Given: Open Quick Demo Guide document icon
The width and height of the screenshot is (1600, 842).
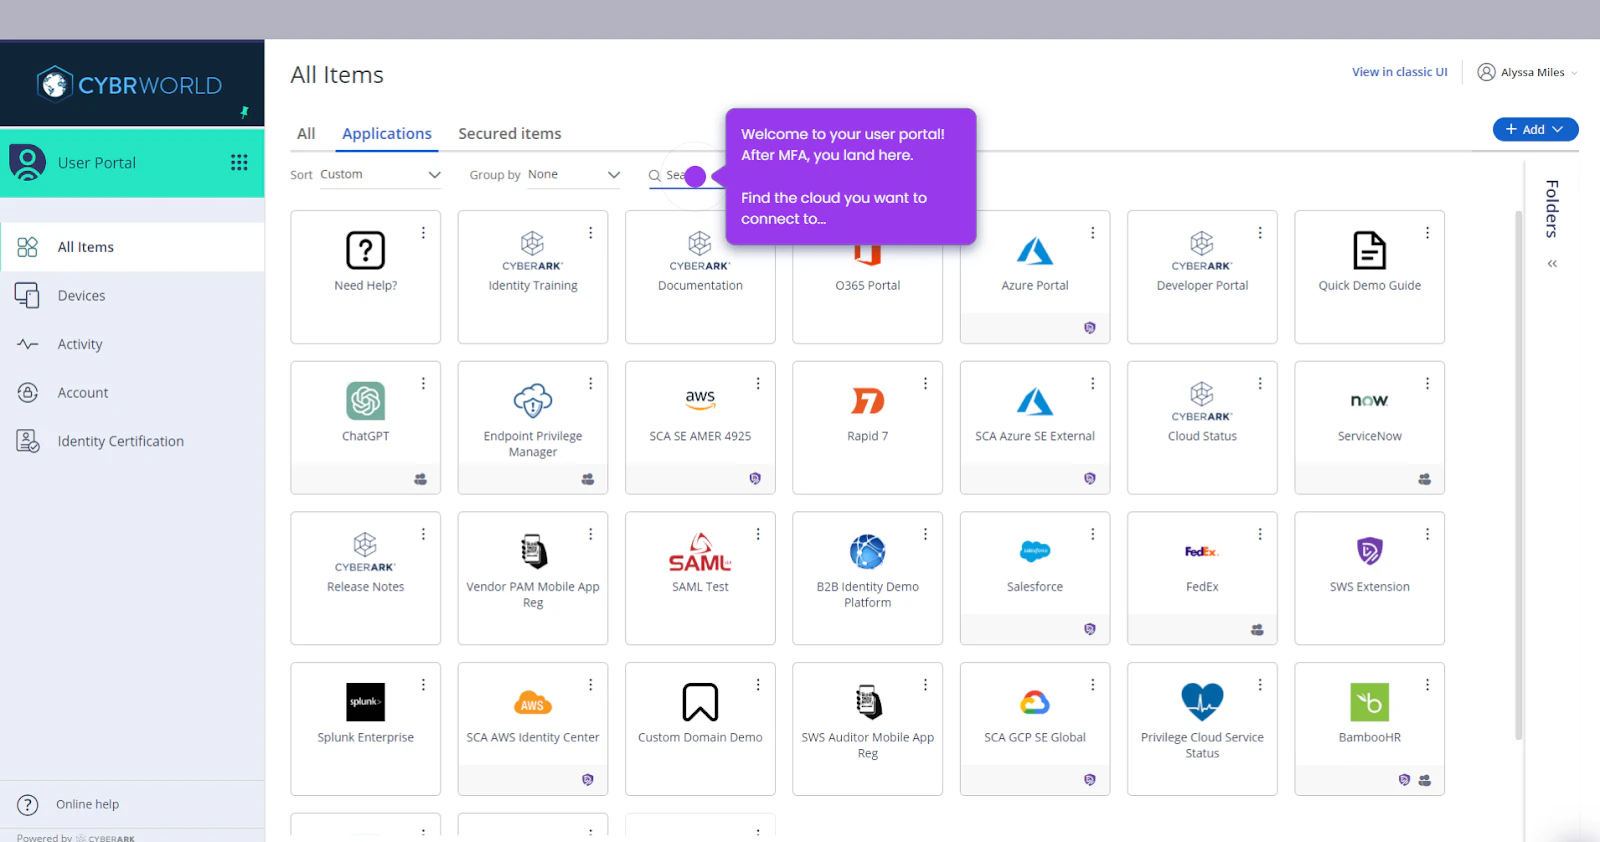Looking at the screenshot, I should click(1370, 250).
